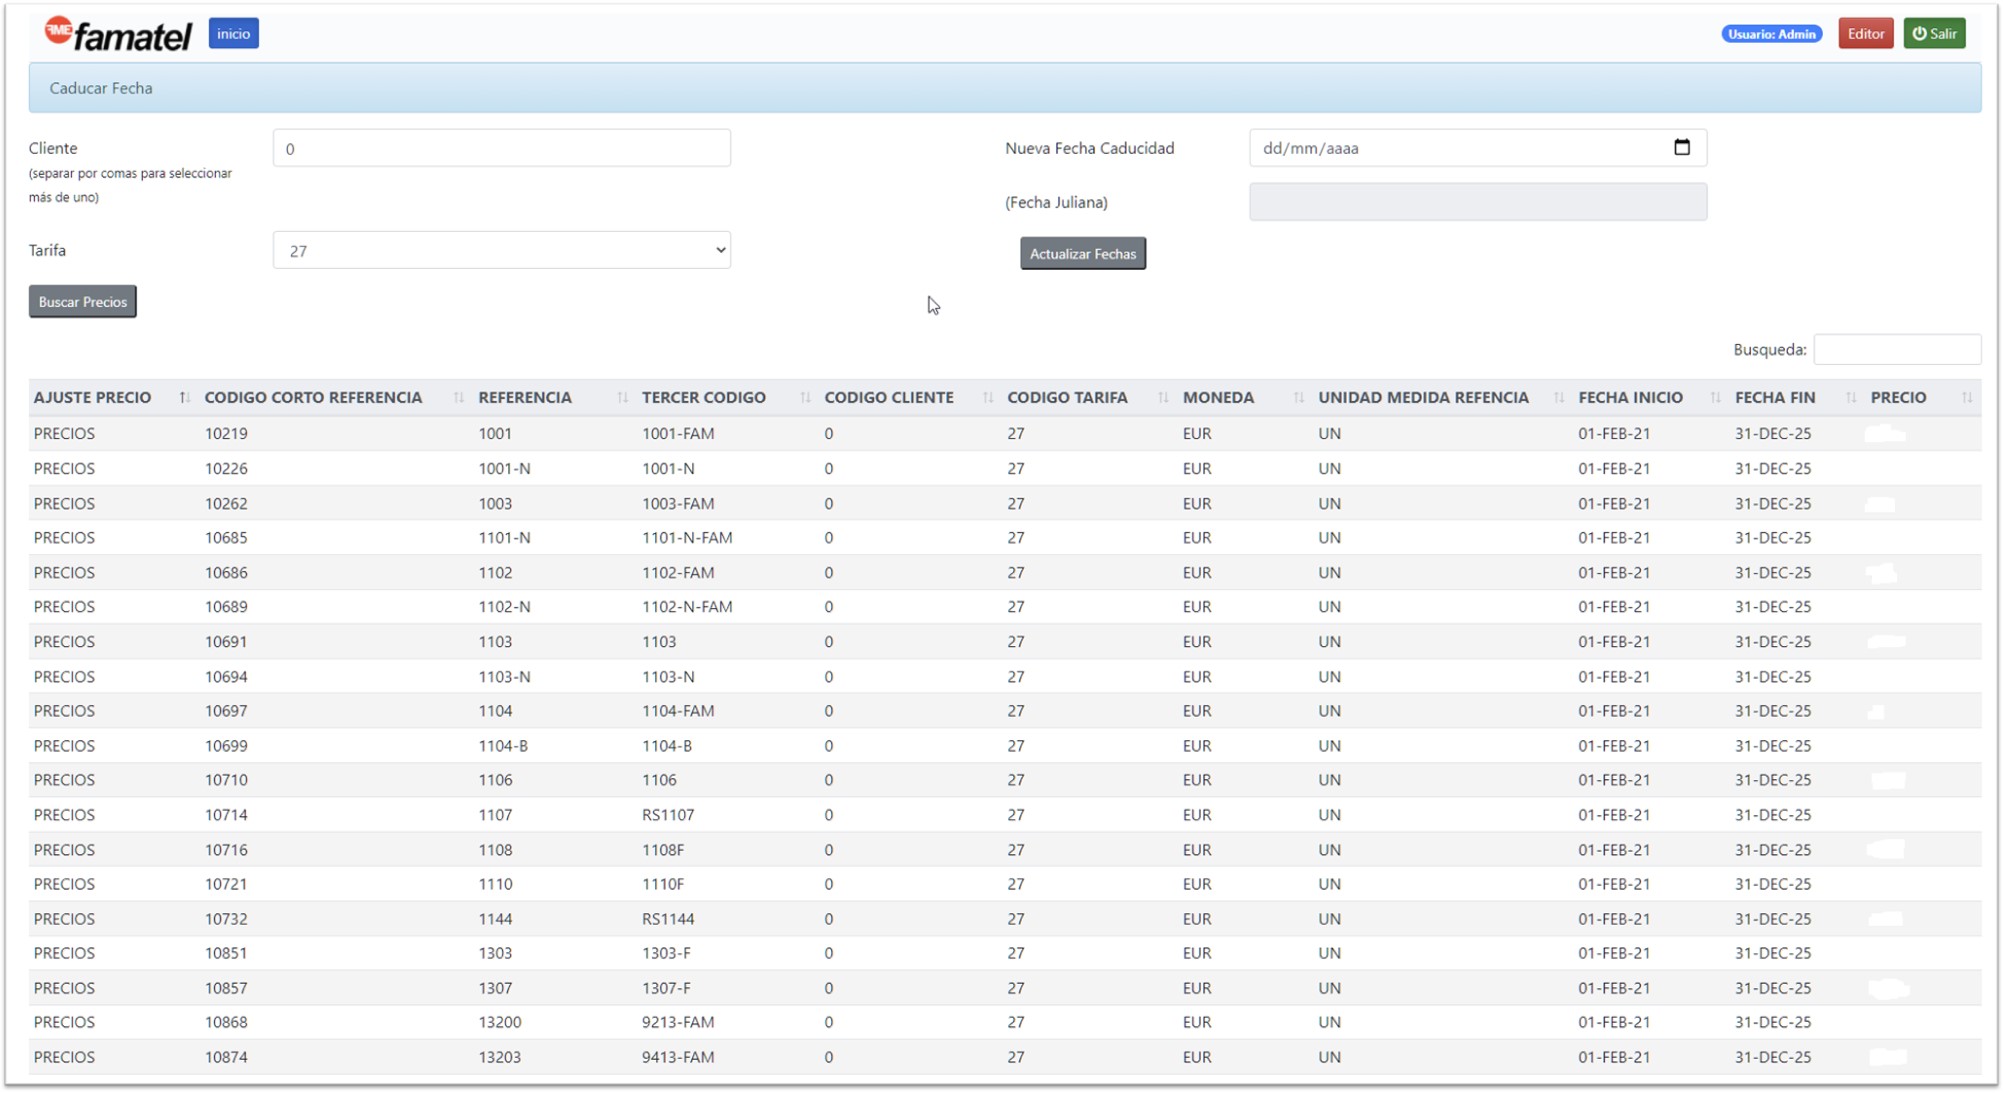This screenshot has height=1094, width=2003.
Task: Click short code 10732 cell
Action: [226, 919]
